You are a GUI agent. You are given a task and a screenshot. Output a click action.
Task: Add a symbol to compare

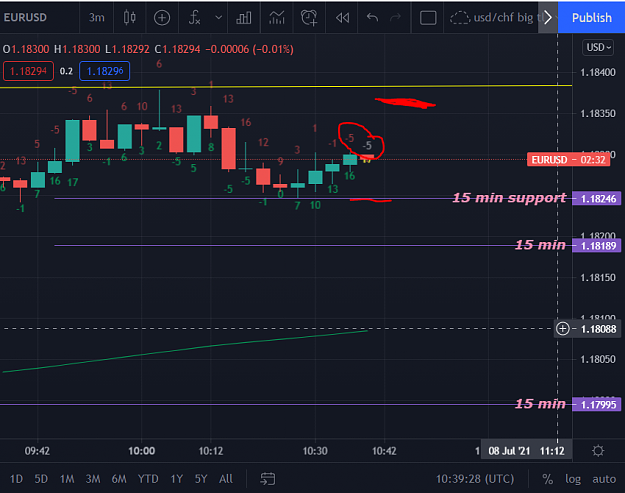(162, 18)
